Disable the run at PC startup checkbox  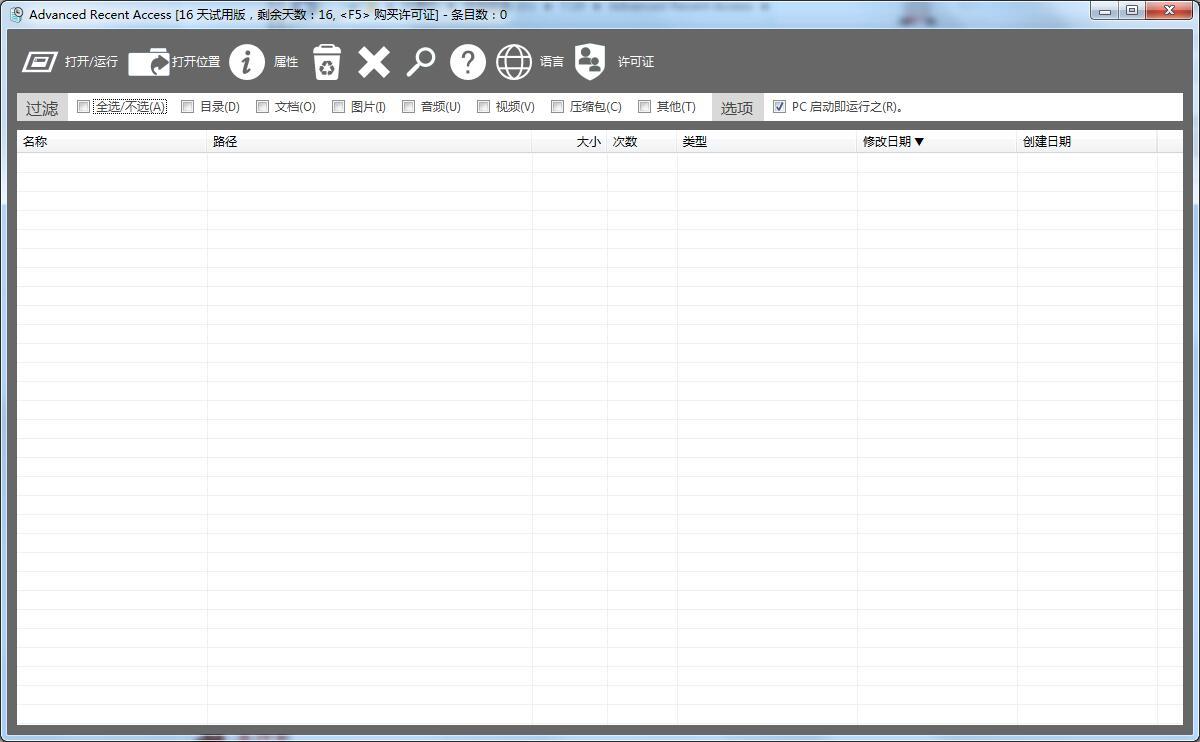click(x=779, y=107)
